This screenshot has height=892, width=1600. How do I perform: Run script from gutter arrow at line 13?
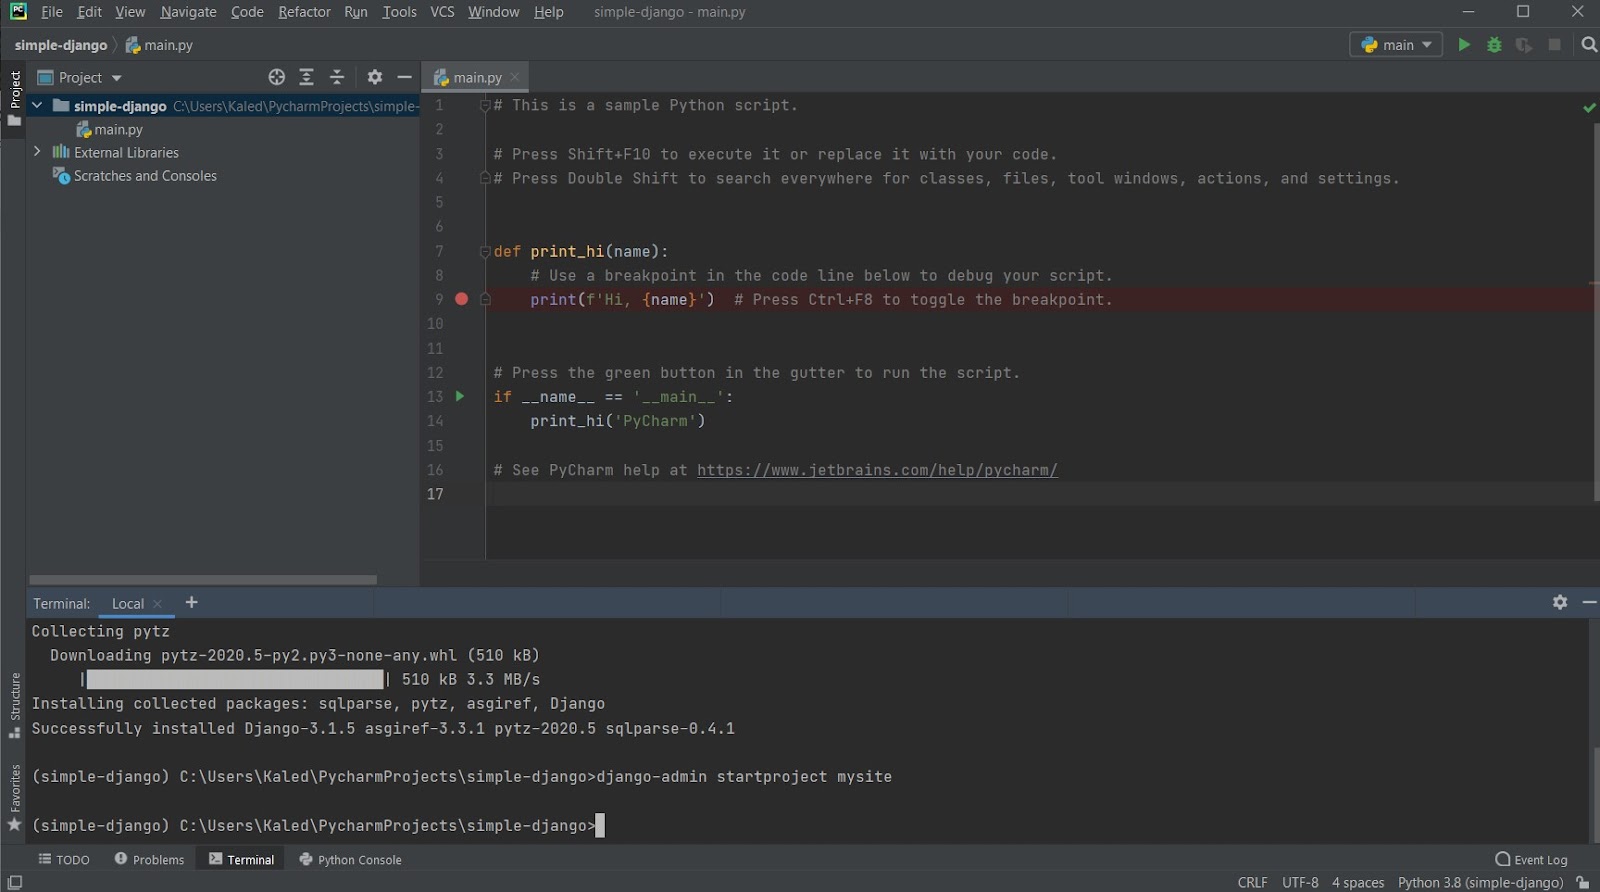(x=460, y=396)
